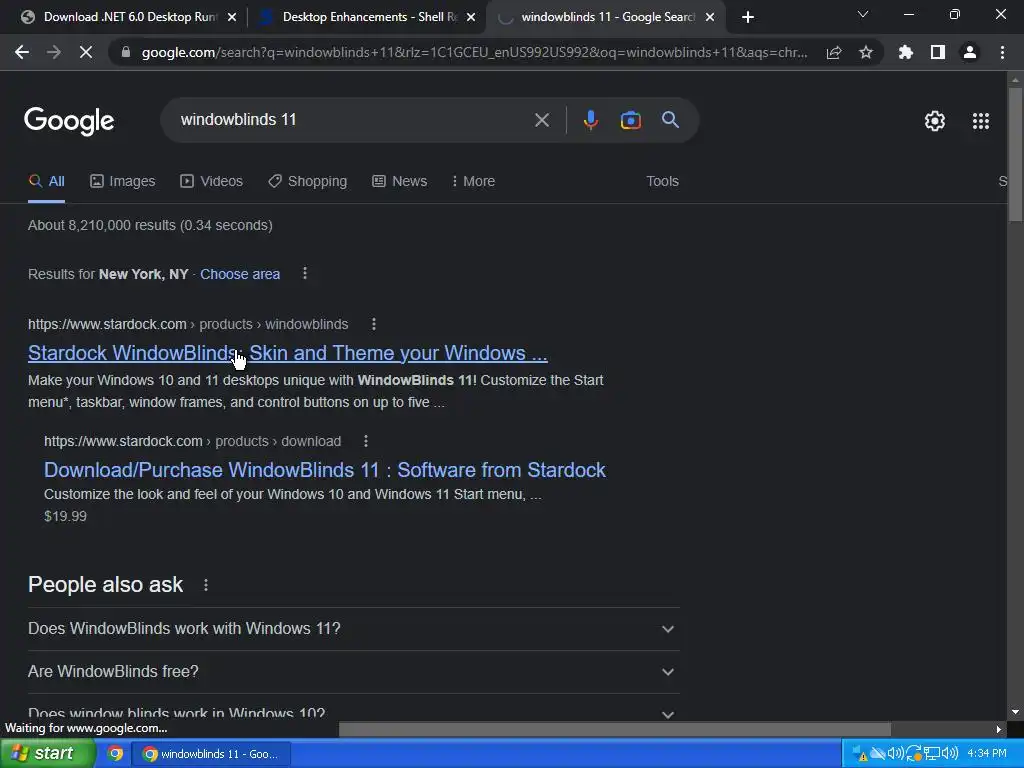Click the address bar URL

[x=474, y=52]
